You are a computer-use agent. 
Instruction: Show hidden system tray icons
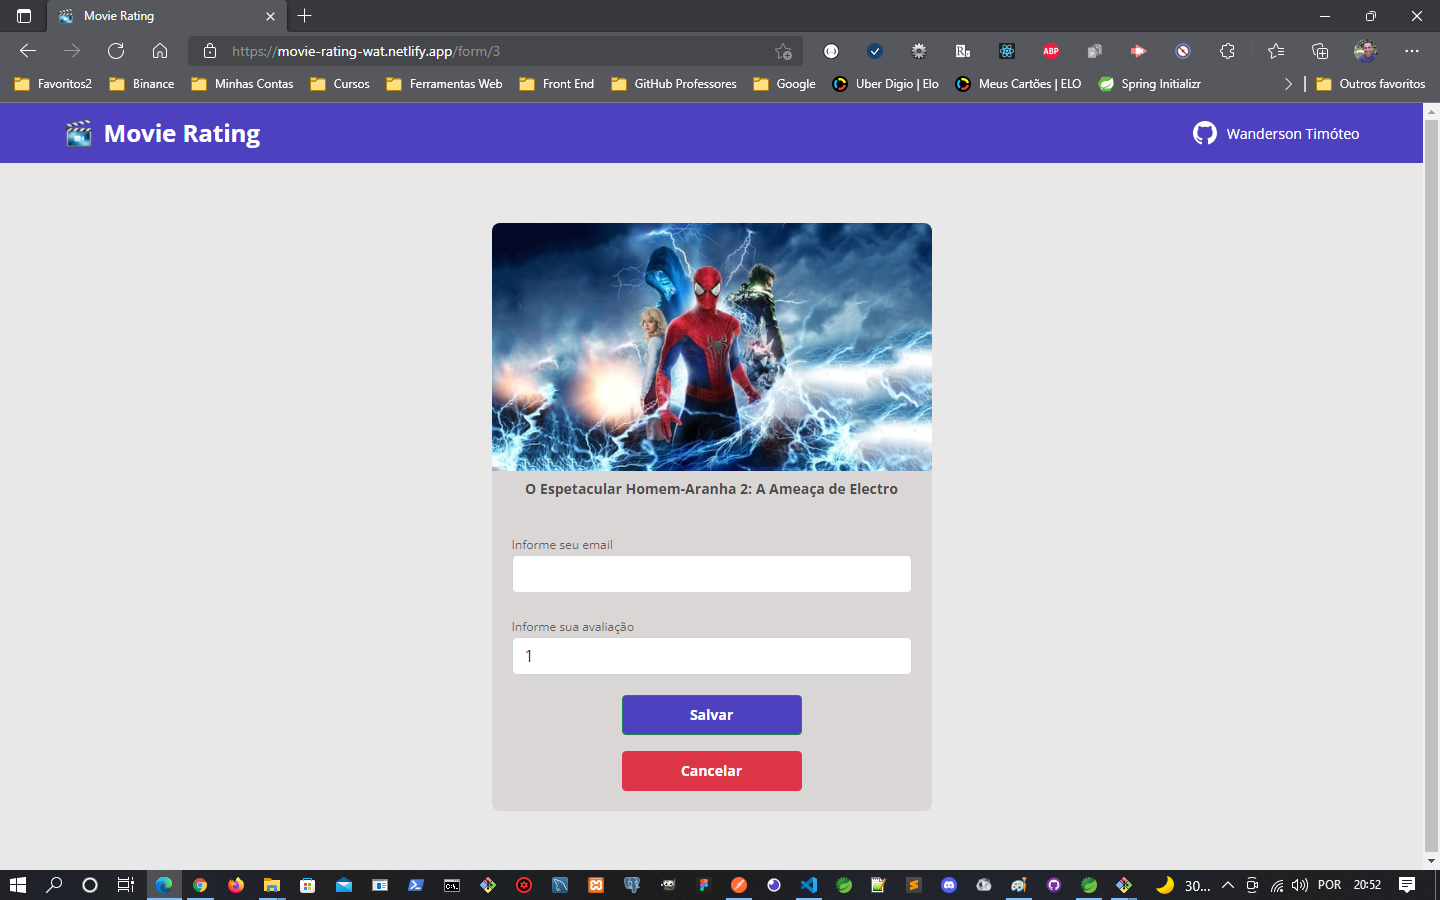(1228, 885)
